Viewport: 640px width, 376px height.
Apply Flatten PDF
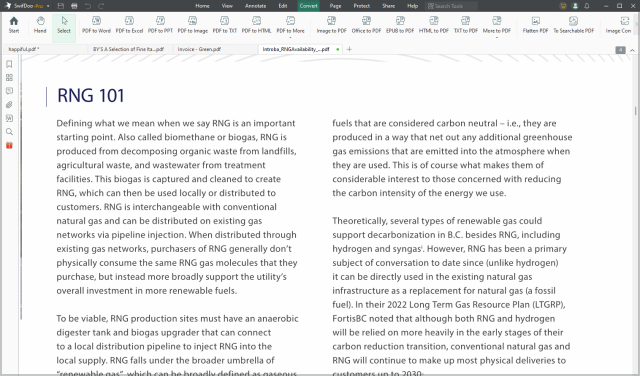pos(536,25)
